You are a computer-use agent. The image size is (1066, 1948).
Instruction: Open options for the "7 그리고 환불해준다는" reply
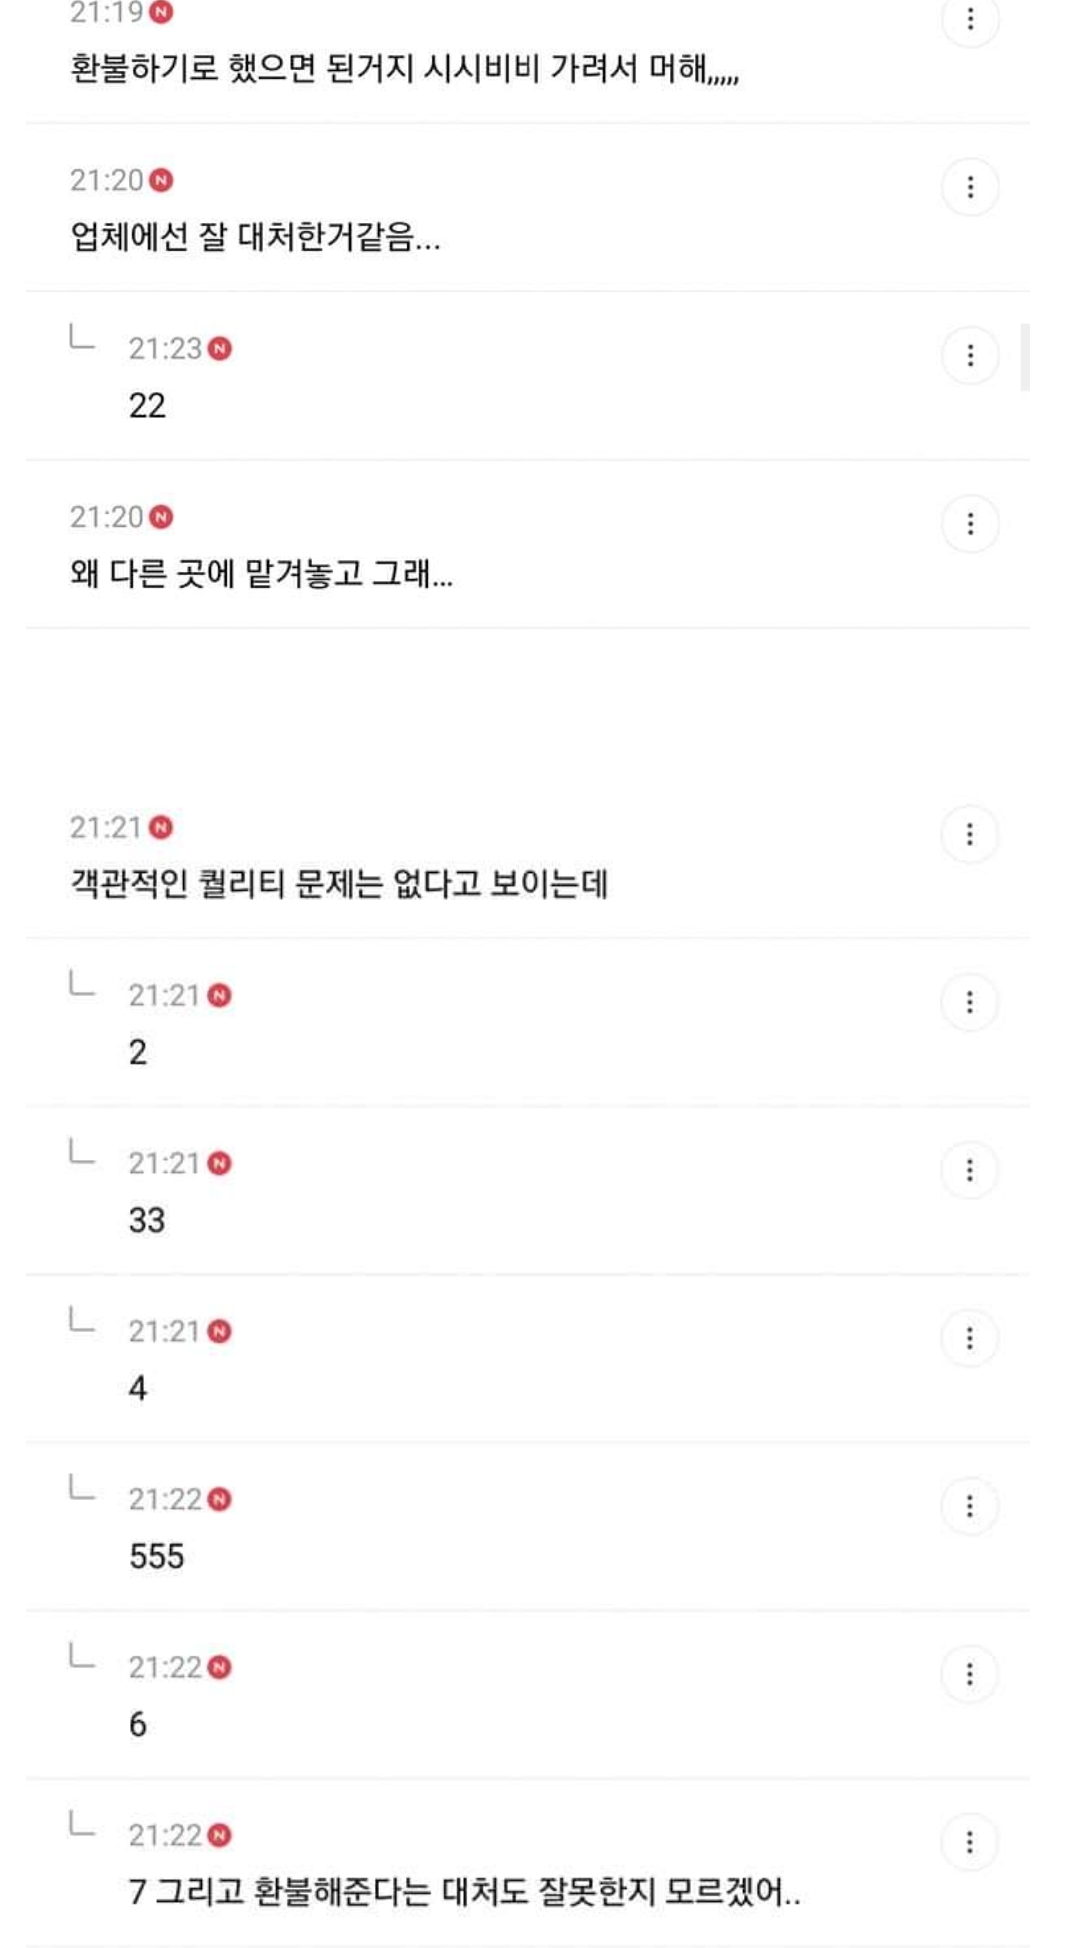click(969, 1842)
